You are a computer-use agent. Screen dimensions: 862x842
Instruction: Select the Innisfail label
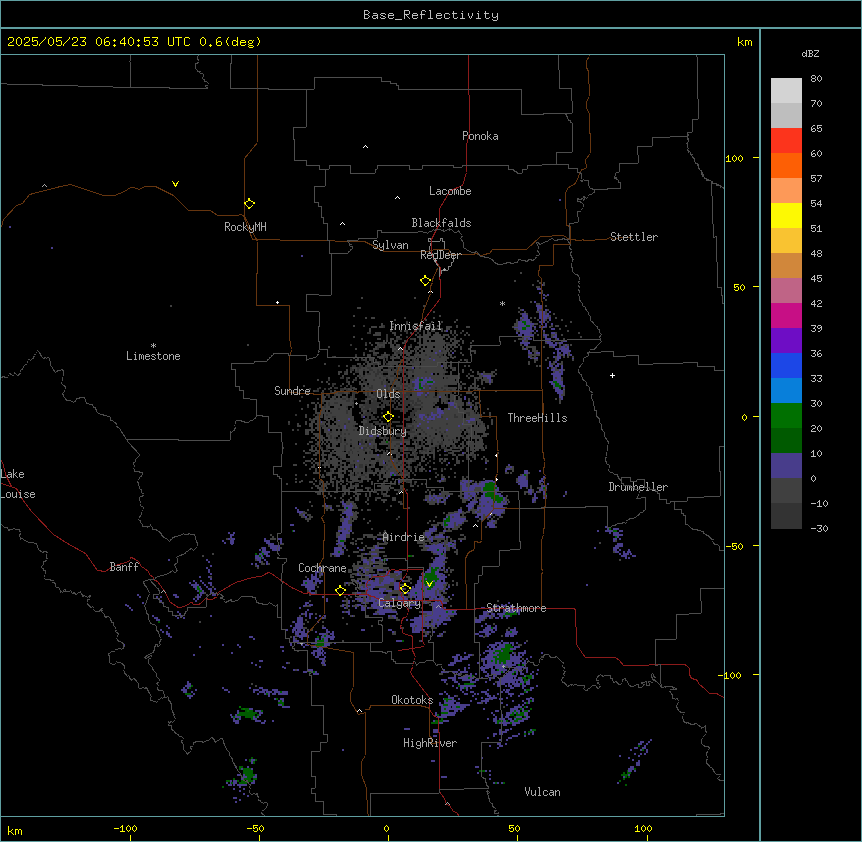click(x=416, y=326)
